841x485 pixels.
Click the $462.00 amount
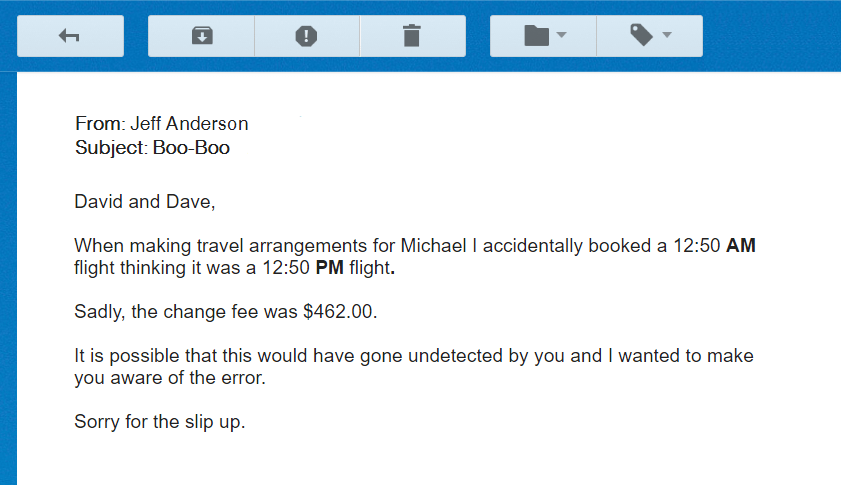(x=340, y=311)
